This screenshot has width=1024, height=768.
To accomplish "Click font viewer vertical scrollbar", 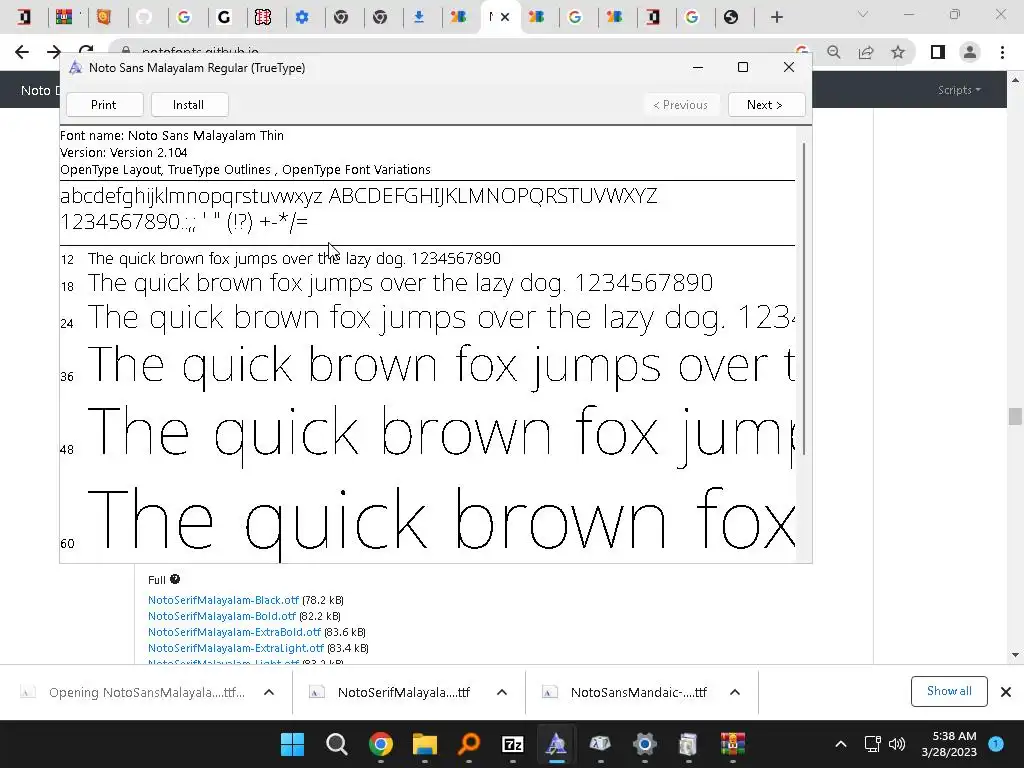I will point(804,298).
